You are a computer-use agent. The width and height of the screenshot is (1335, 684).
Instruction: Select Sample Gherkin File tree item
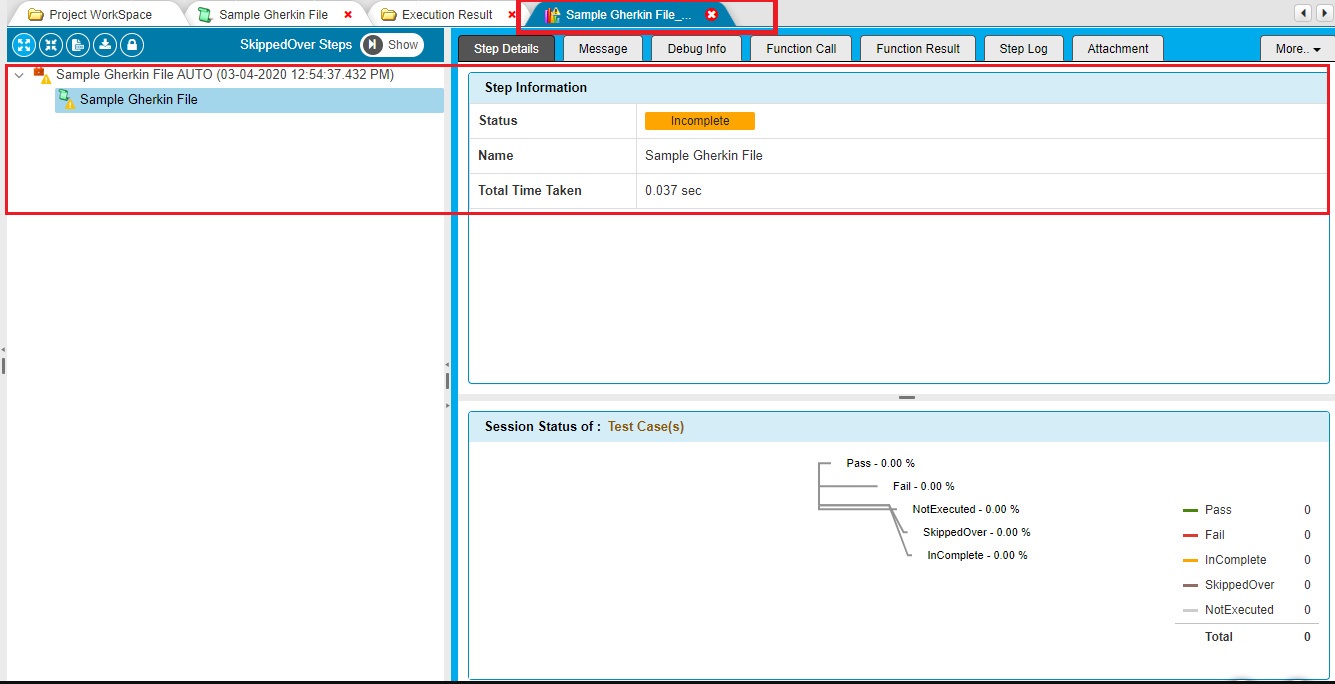click(138, 100)
